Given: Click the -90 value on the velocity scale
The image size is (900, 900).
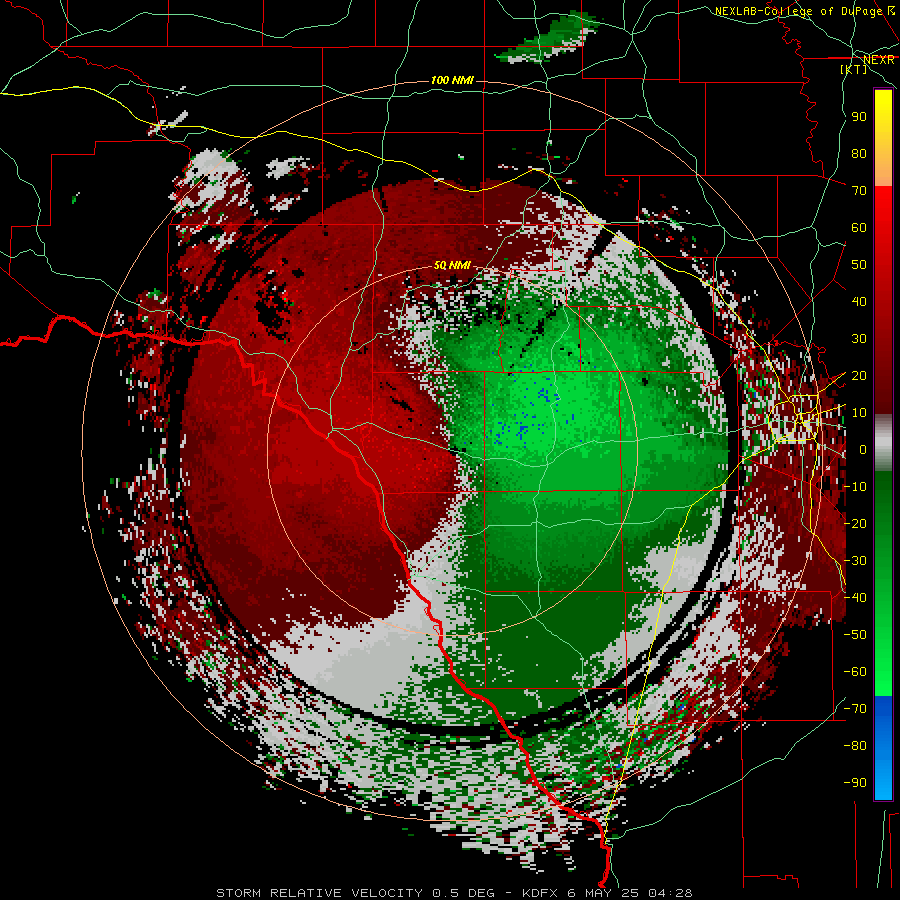Looking at the screenshot, I should 855,783.
